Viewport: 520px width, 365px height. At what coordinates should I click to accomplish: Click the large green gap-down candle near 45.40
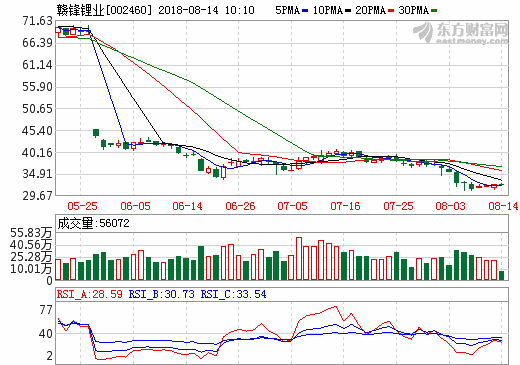[96, 133]
